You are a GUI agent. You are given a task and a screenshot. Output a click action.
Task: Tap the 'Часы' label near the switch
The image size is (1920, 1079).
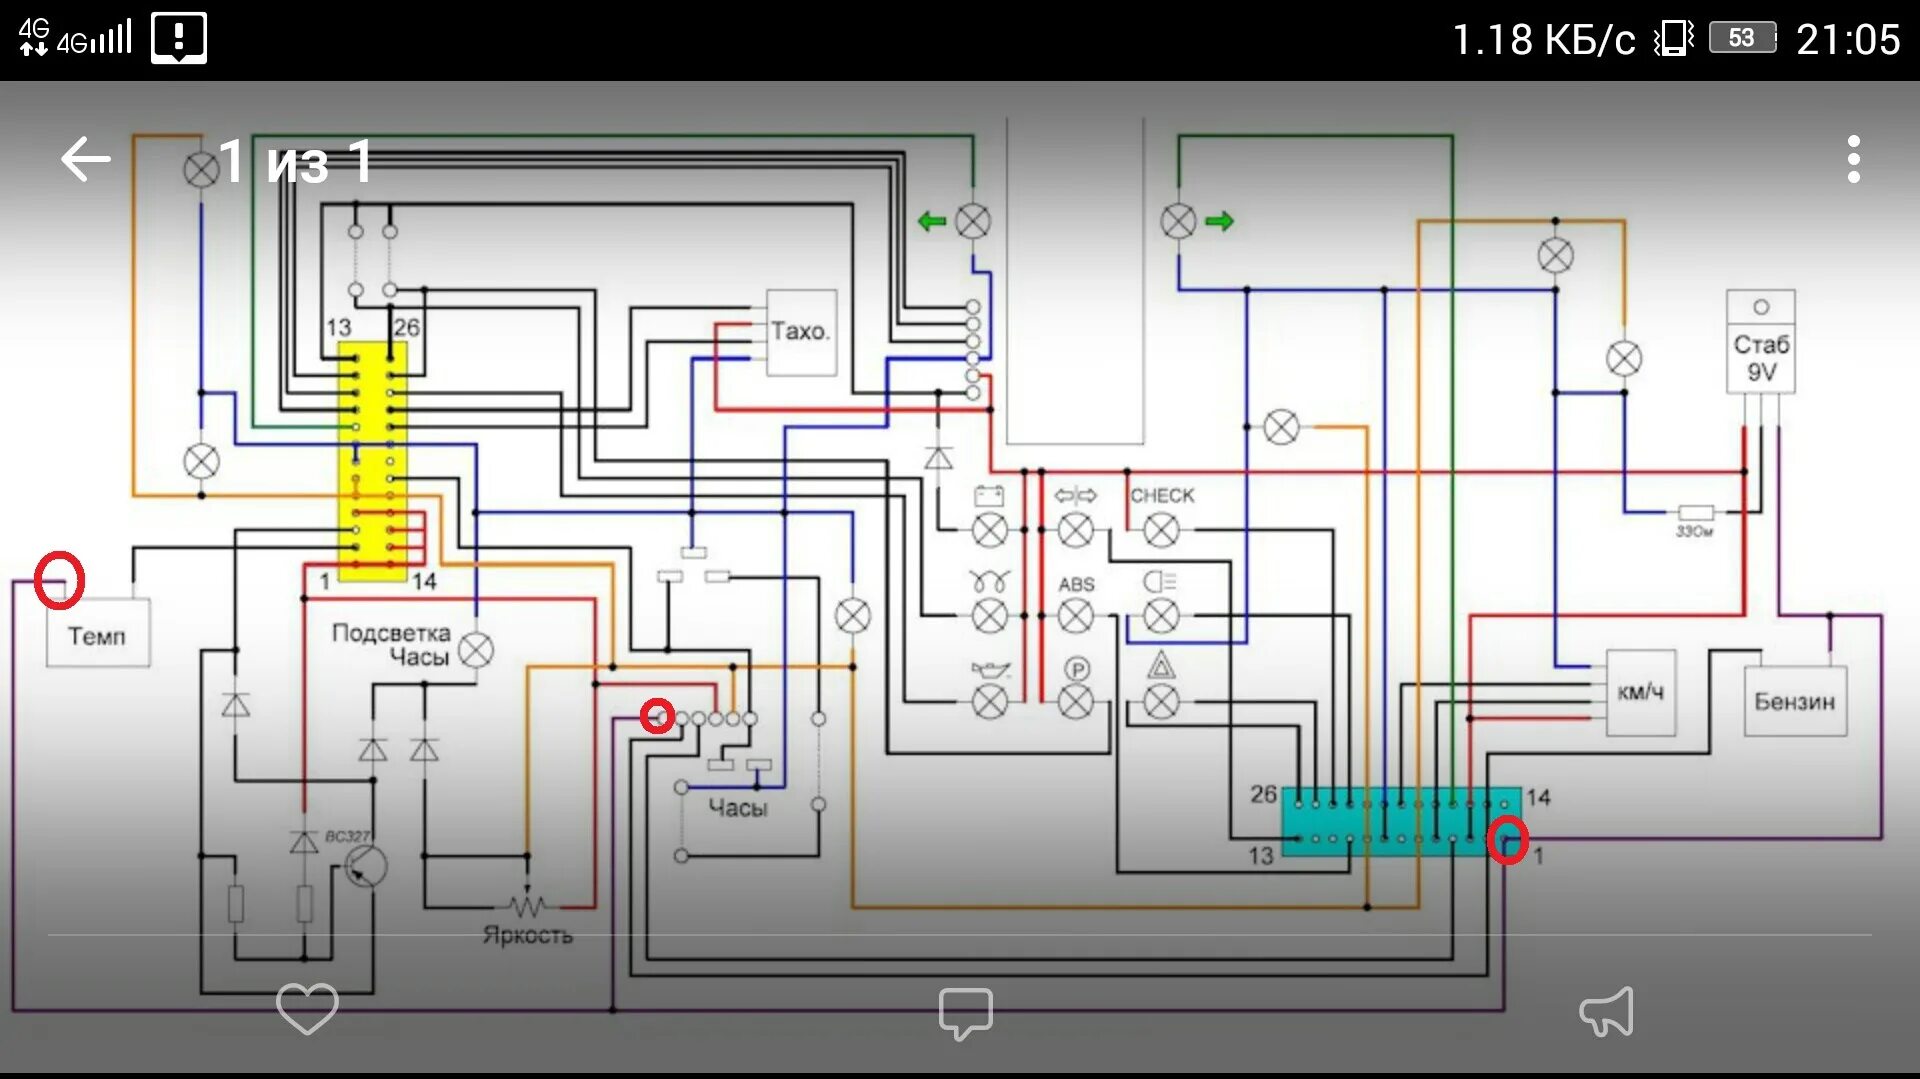point(738,808)
